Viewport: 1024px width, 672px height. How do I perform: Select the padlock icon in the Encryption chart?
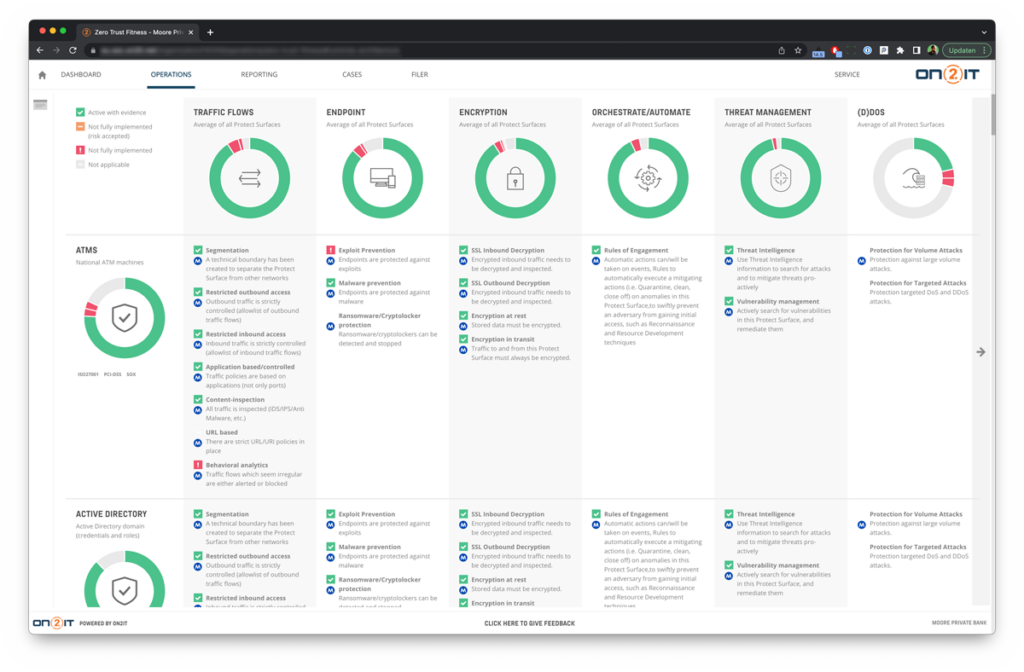[514, 178]
